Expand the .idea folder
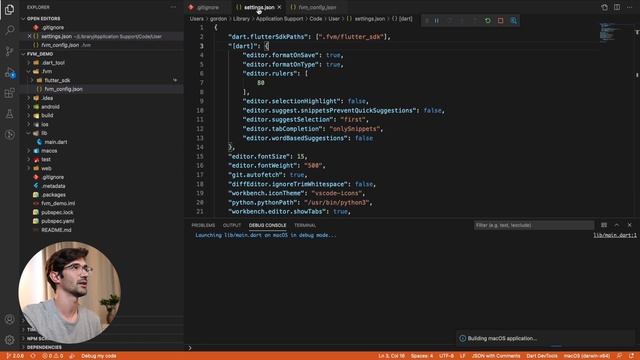The image size is (640, 360). tap(47, 98)
